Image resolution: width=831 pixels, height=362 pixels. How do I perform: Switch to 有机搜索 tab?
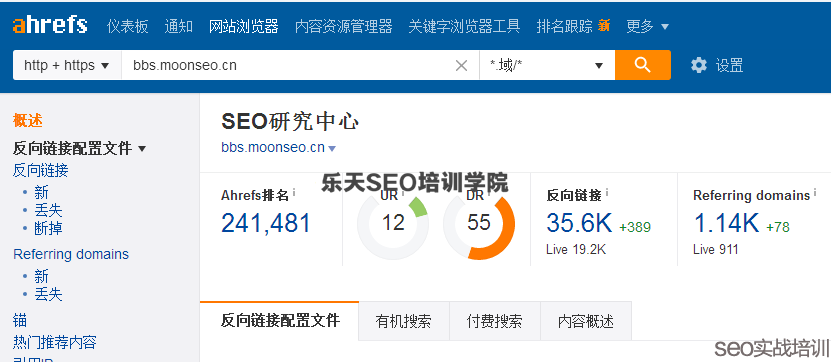pyautogui.click(x=404, y=321)
